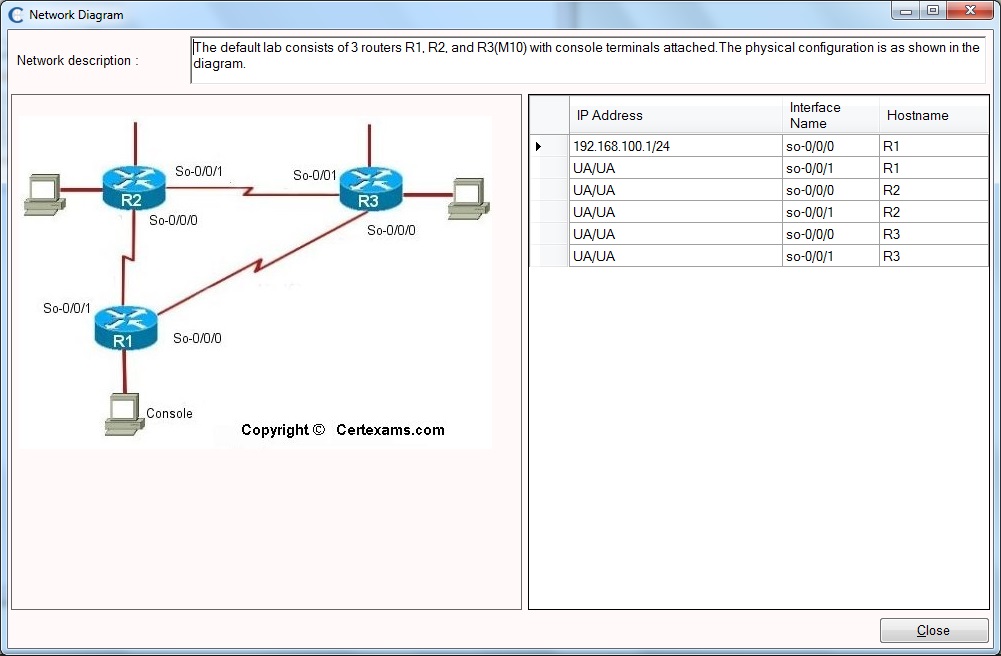This screenshot has height=656, width=1001.
Task: Select the R1 router icon
Action: 125,326
